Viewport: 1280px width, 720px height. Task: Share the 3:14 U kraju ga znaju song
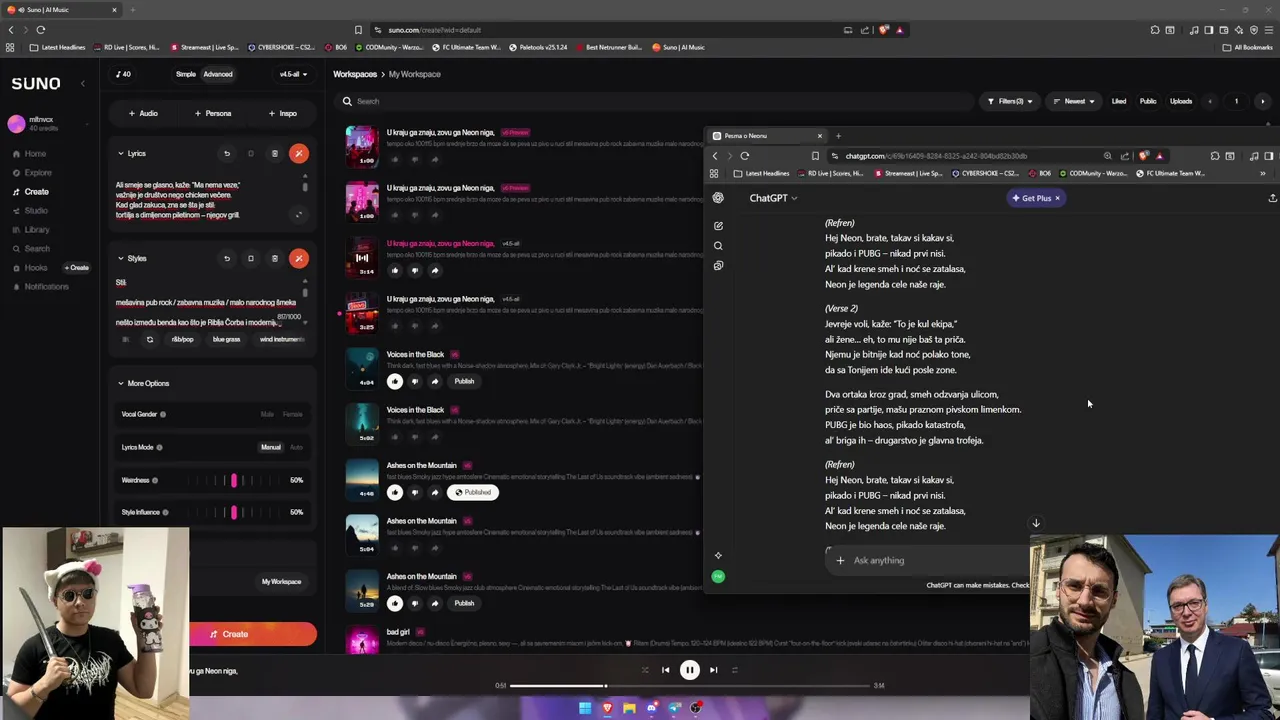(435, 270)
